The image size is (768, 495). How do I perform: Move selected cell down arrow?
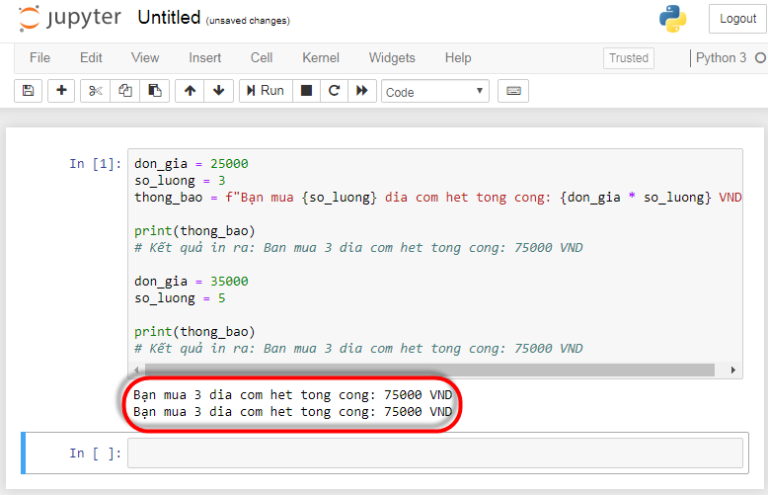(219, 91)
